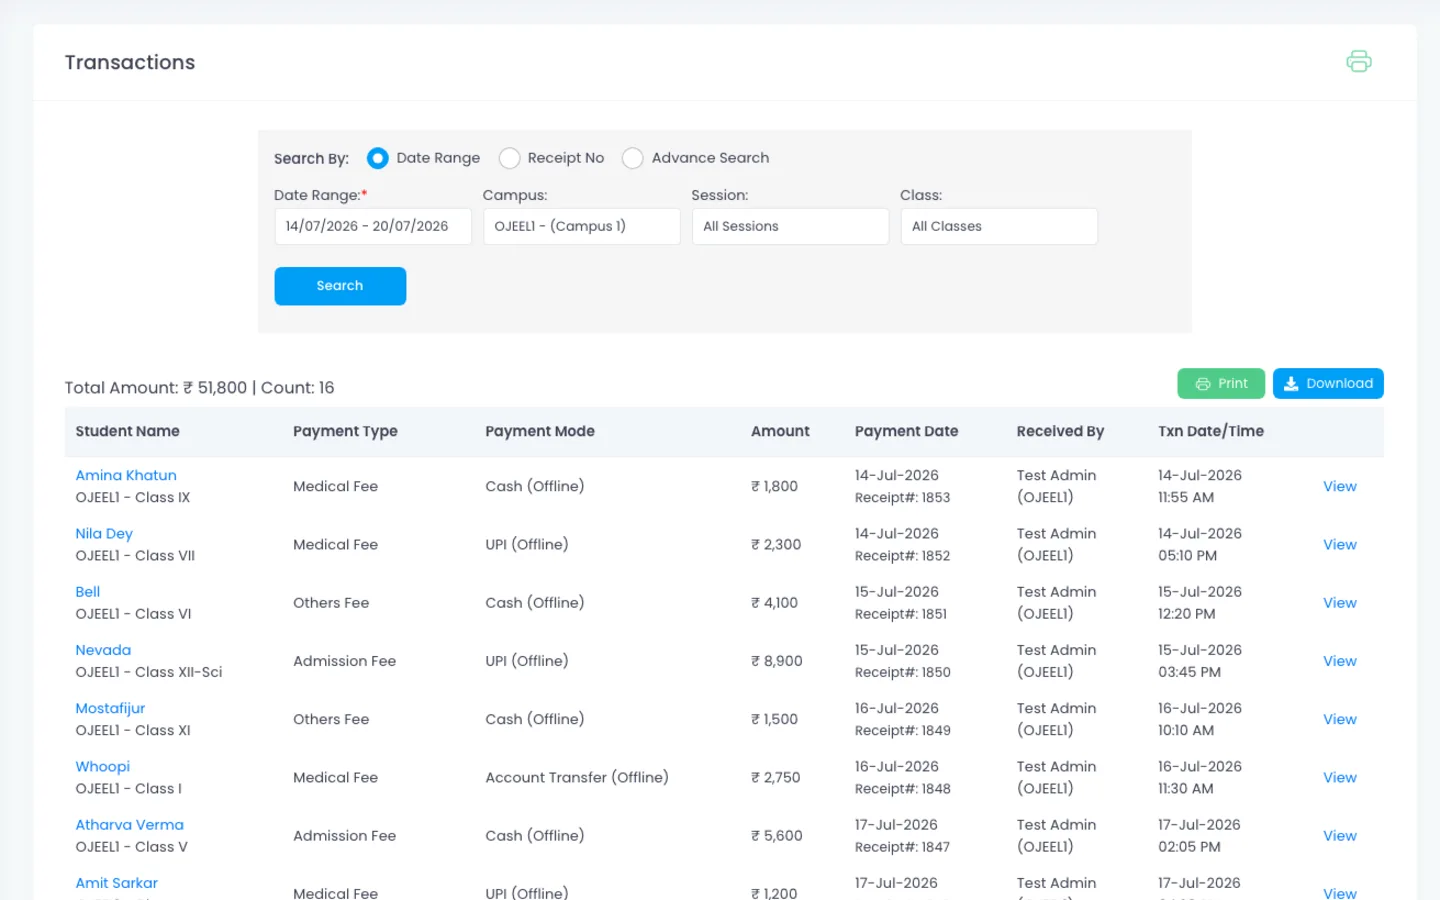Screen dimensions: 1440x900
Task: View transaction for receipt 1847
Action: (x=1340, y=836)
